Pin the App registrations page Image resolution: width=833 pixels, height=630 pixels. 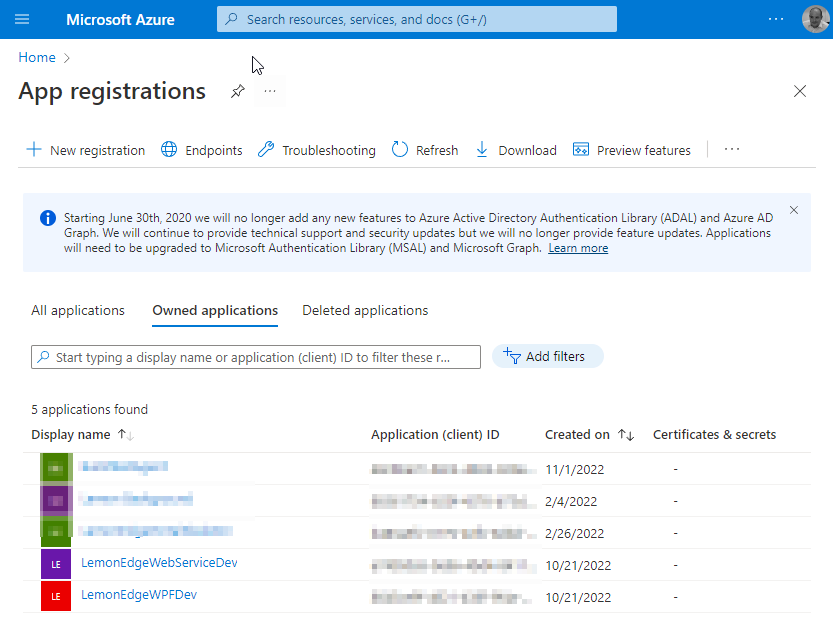(237, 91)
